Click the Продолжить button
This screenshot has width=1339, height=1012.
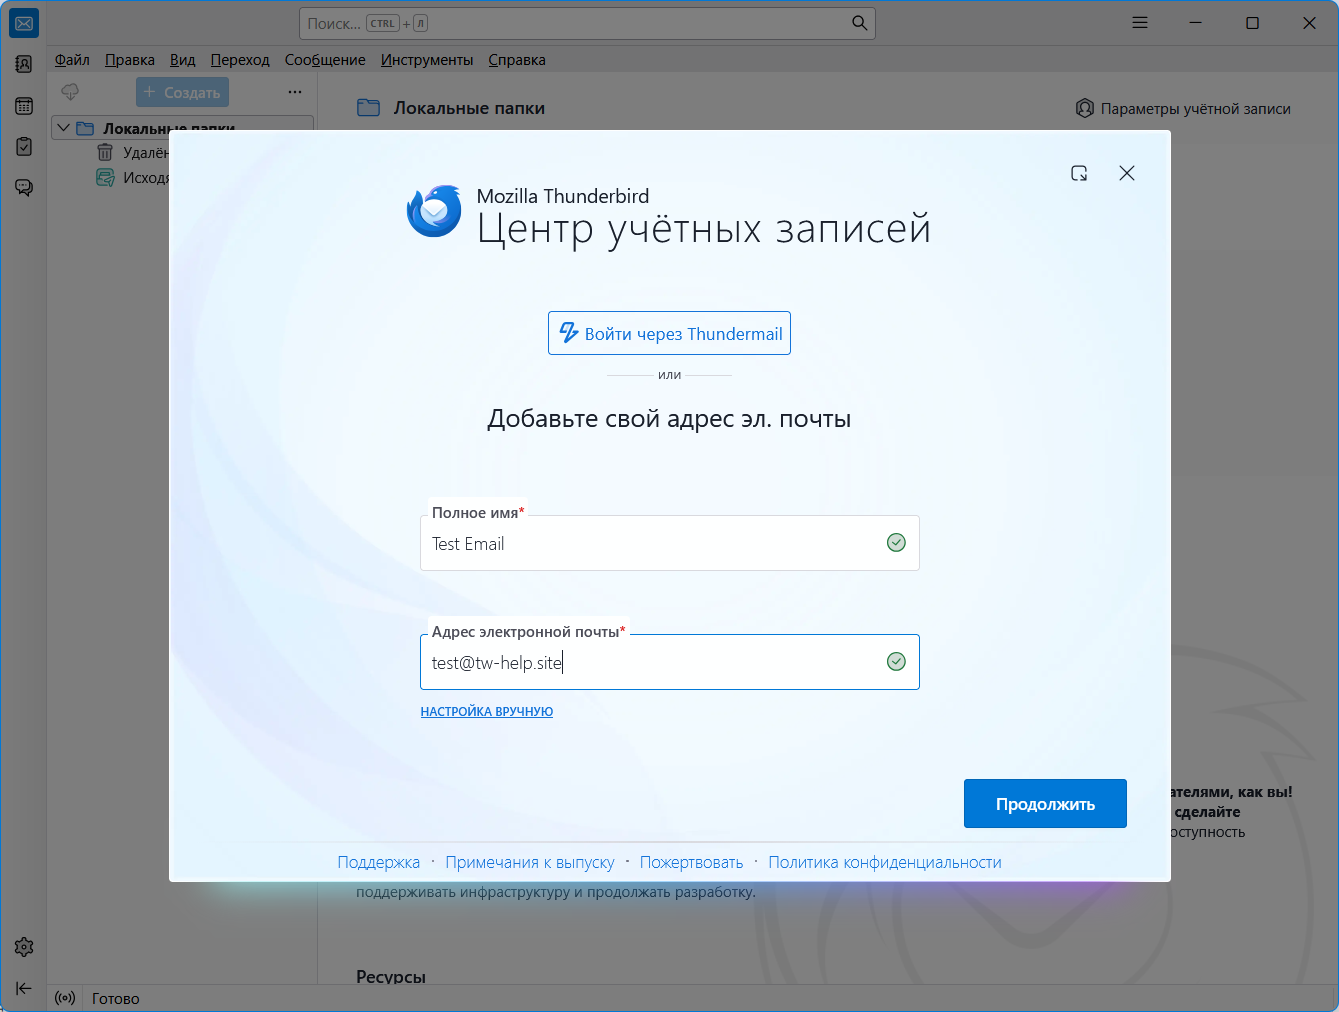click(1045, 804)
